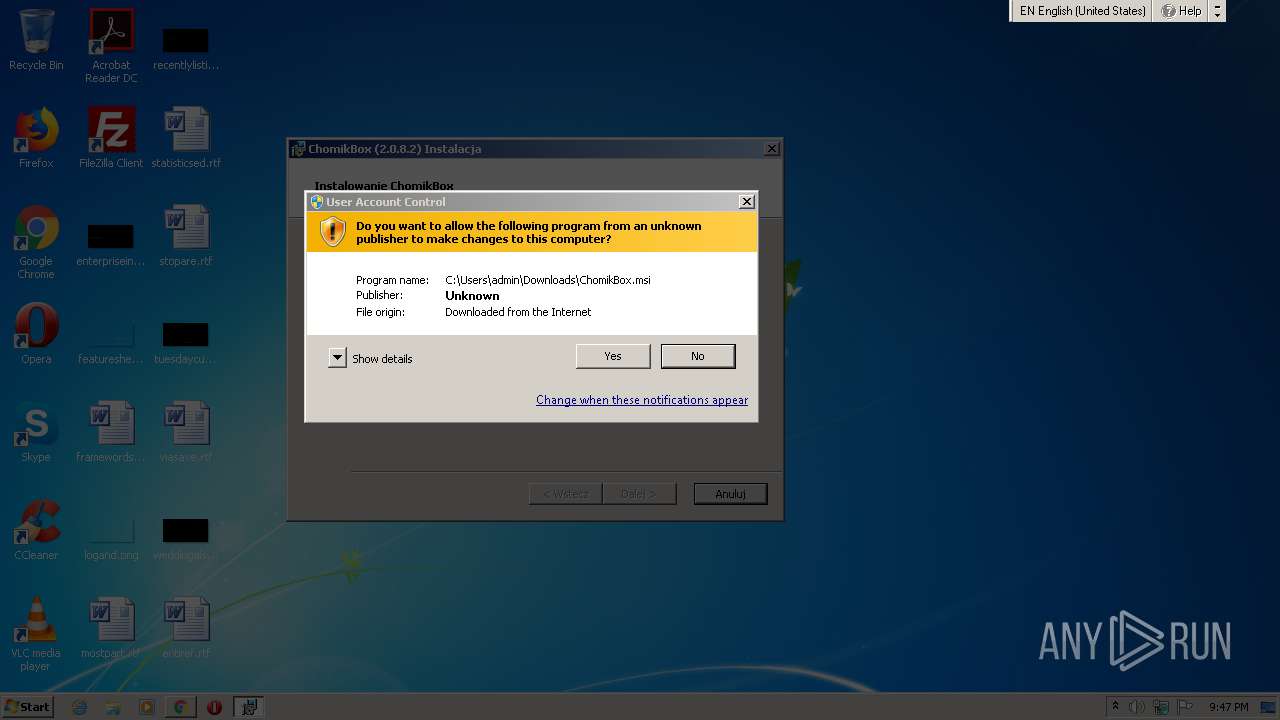The image size is (1280, 720).
Task: Open stopare.rtf document icon
Action: pyautogui.click(x=186, y=236)
